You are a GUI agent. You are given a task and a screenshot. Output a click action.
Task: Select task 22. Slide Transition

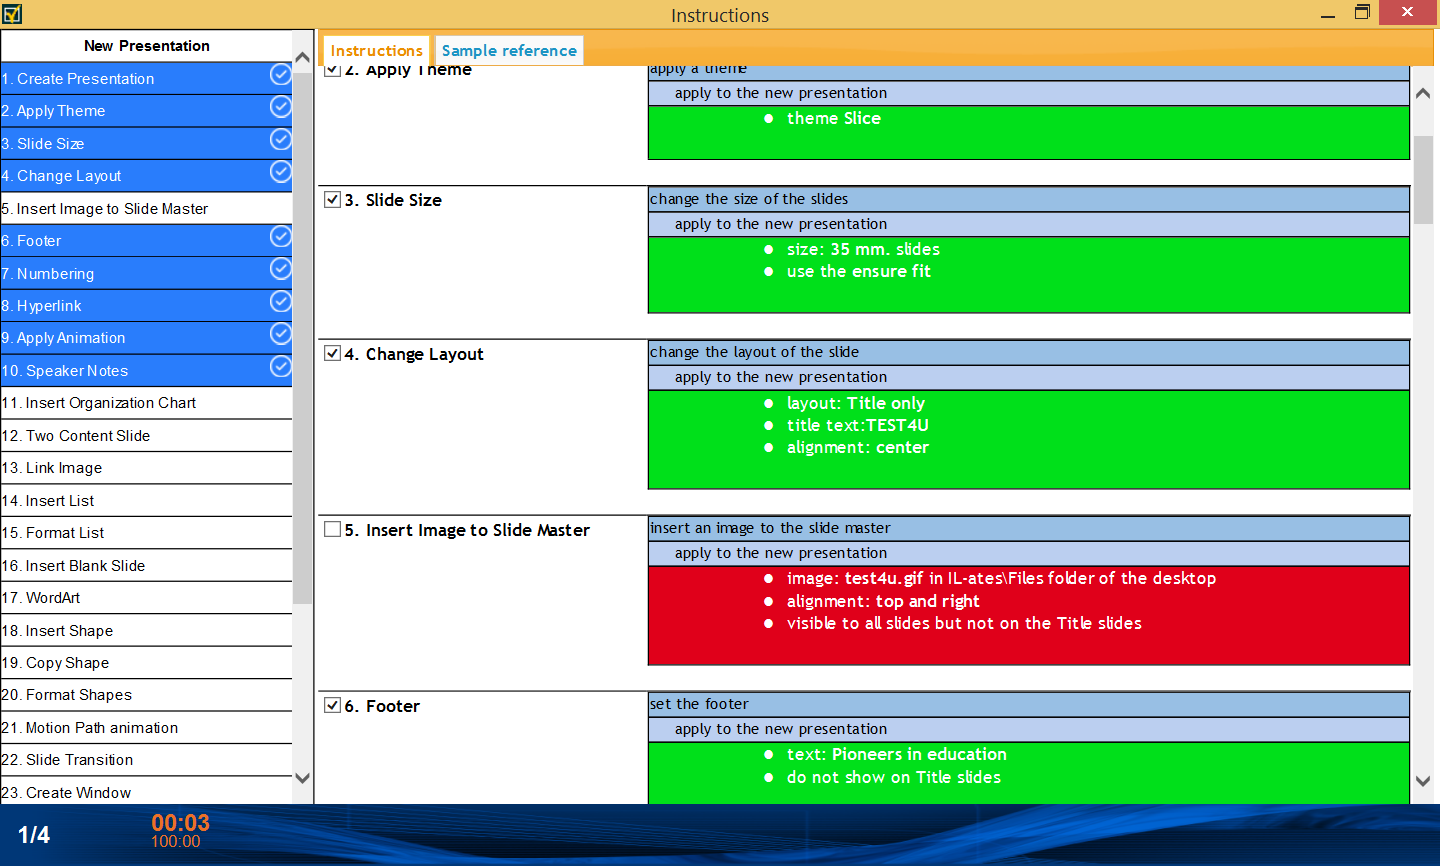pyautogui.click(x=146, y=759)
